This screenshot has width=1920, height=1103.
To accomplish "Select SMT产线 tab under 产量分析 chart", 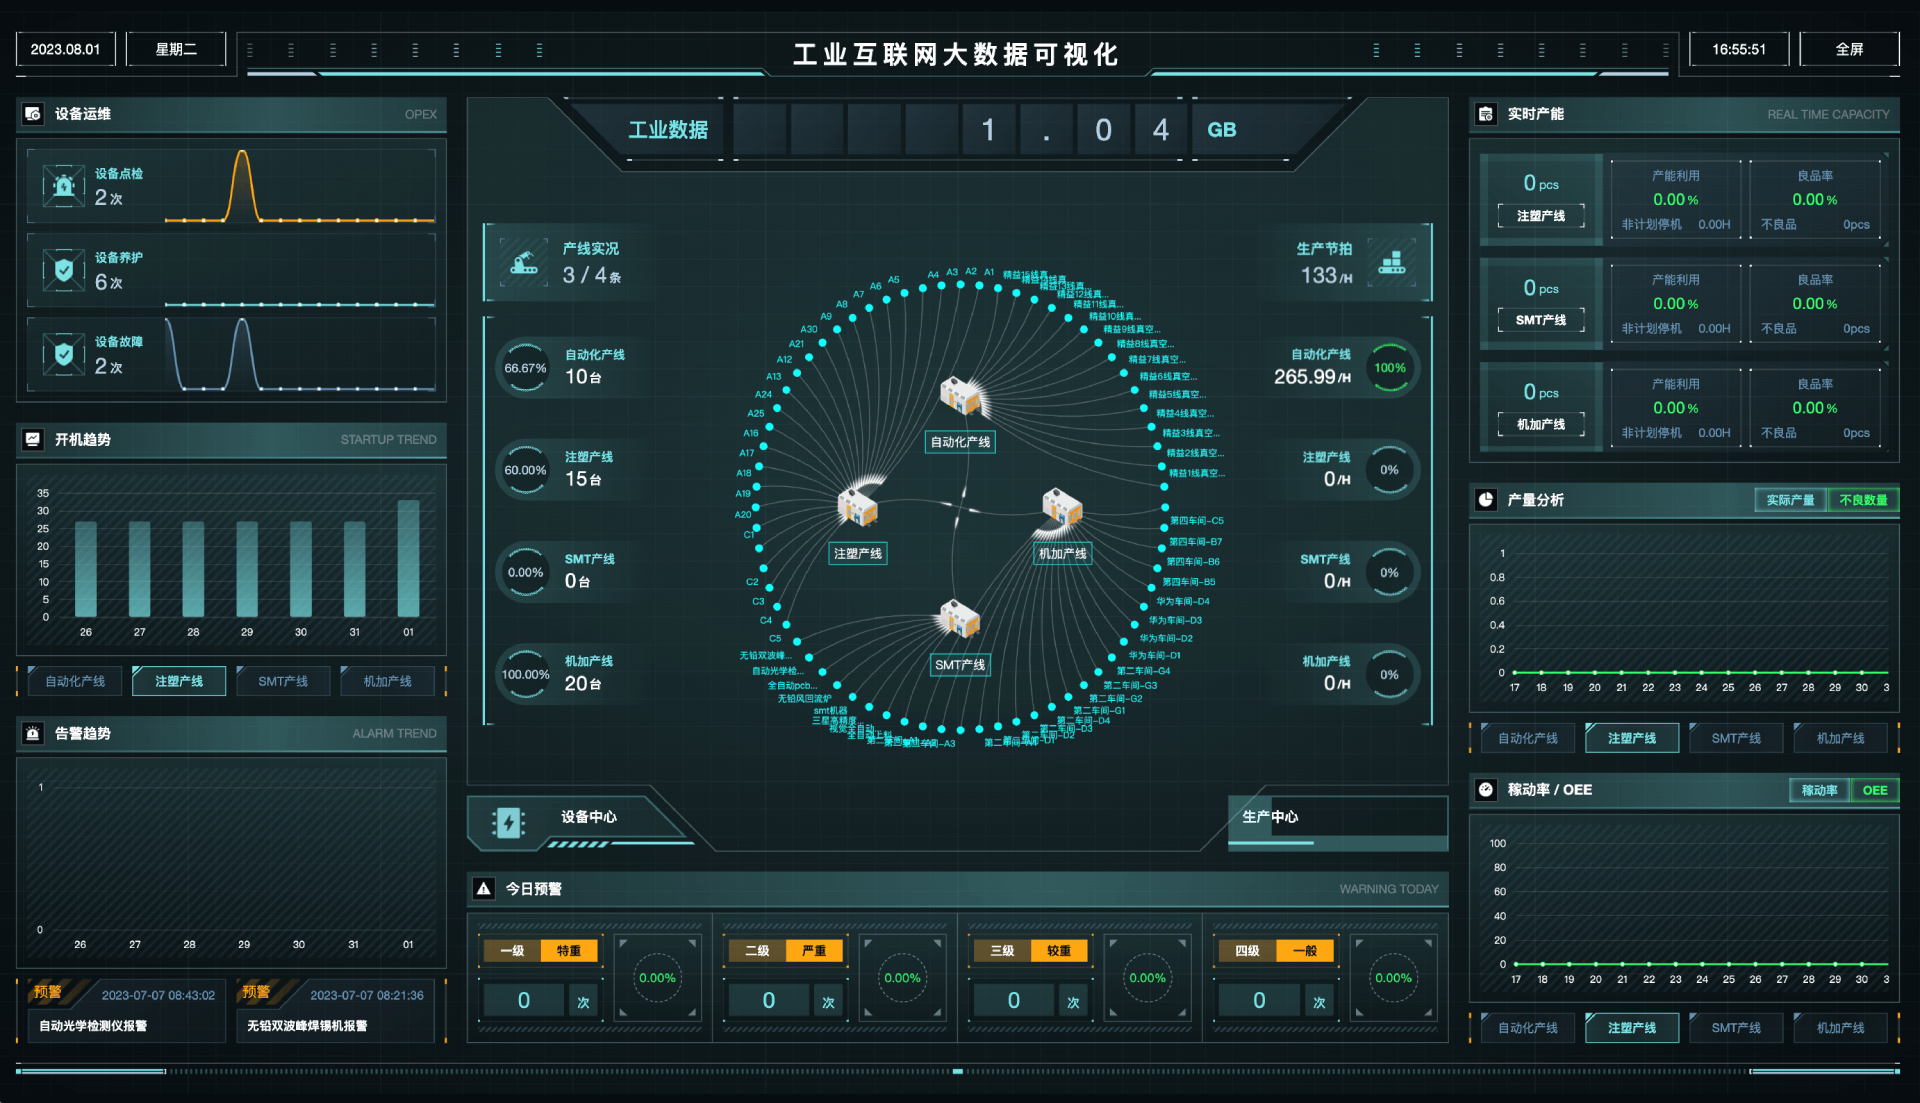I will coord(1735,738).
